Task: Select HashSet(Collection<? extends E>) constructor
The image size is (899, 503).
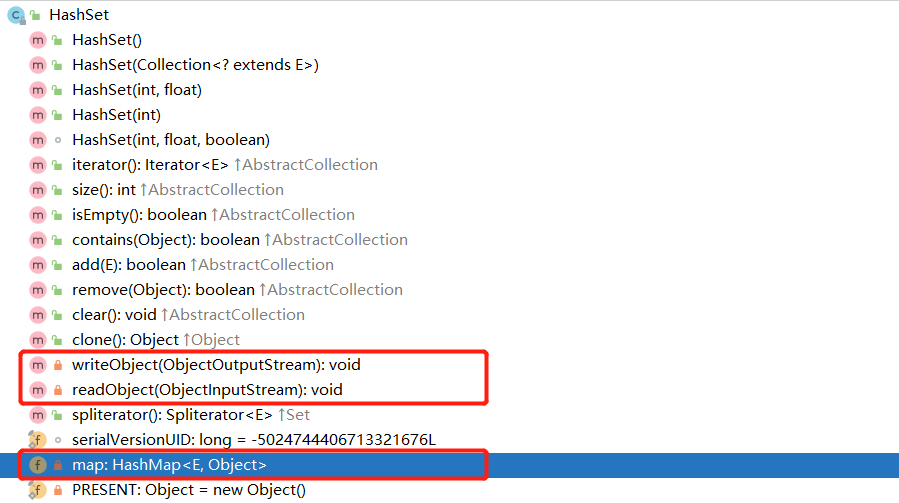Action: pos(195,65)
